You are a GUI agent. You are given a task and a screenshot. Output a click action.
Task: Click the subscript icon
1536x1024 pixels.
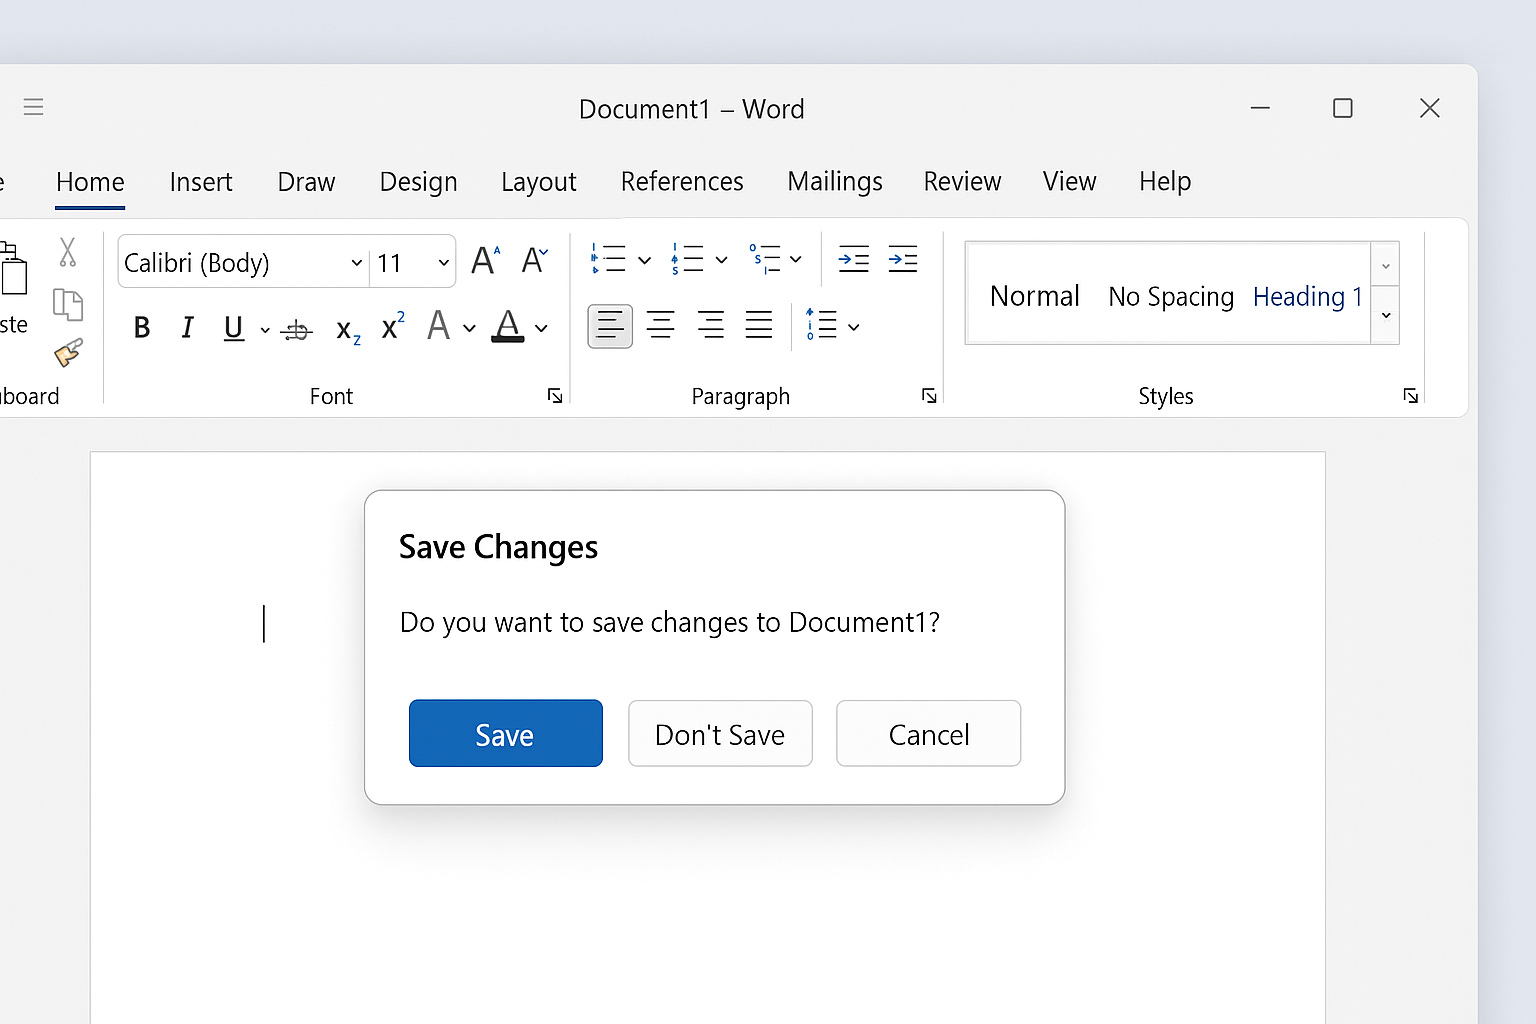(347, 329)
